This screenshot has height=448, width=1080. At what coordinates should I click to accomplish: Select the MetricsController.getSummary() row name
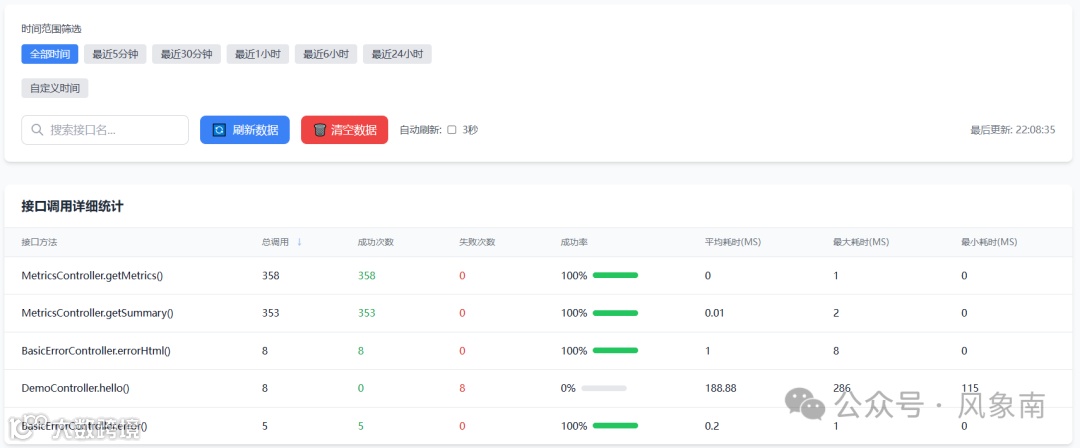tap(97, 313)
